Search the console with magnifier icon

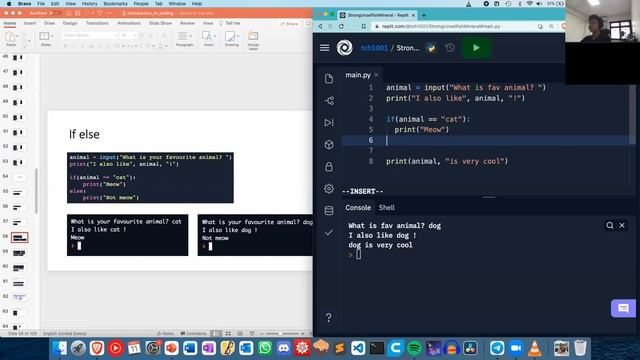[610, 225]
